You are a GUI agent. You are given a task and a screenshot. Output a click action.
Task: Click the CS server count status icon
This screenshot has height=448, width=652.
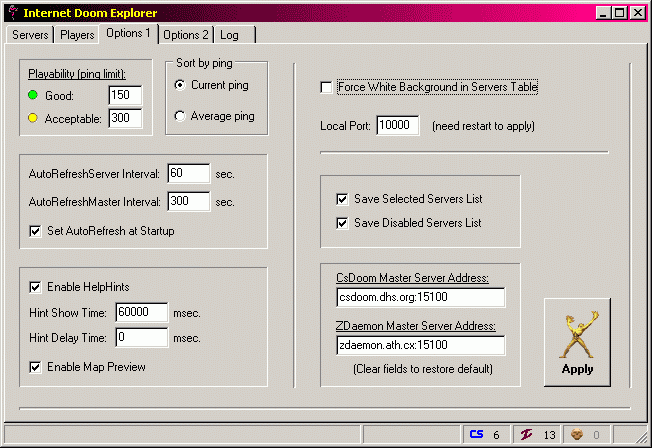(x=477, y=435)
